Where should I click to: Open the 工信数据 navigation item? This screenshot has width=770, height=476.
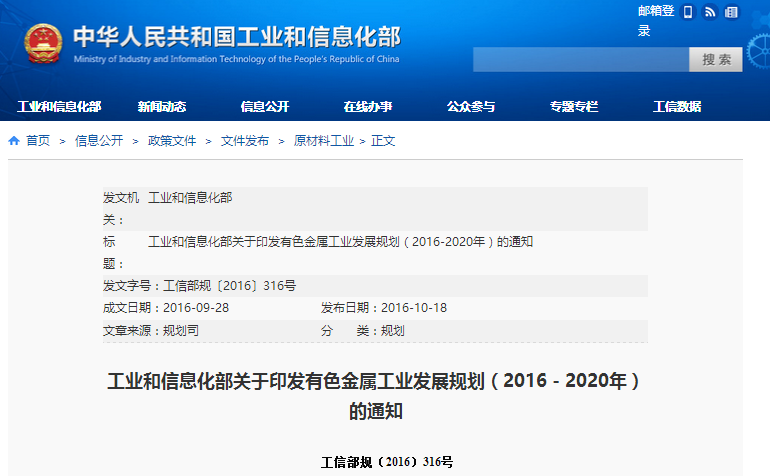tap(677, 107)
